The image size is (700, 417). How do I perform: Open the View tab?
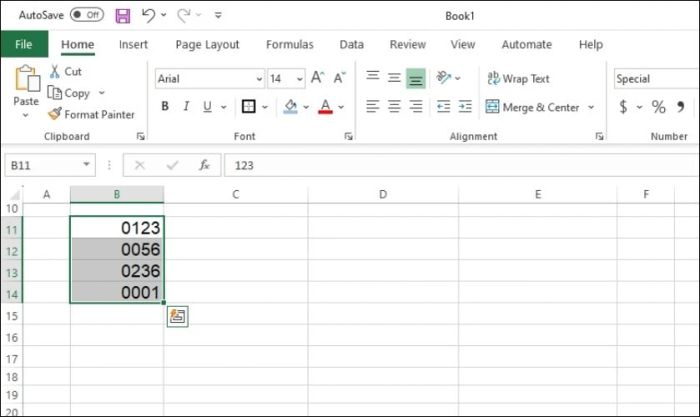tap(462, 45)
